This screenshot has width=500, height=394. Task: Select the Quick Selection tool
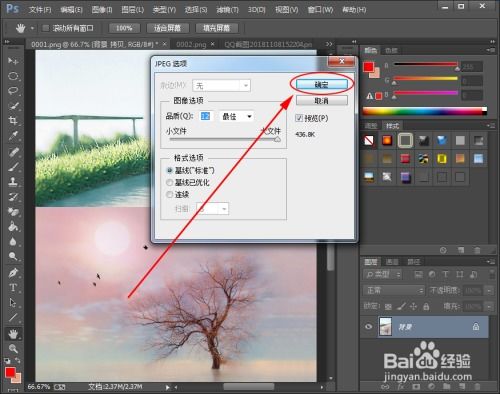pyautogui.click(x=13, y=106)
